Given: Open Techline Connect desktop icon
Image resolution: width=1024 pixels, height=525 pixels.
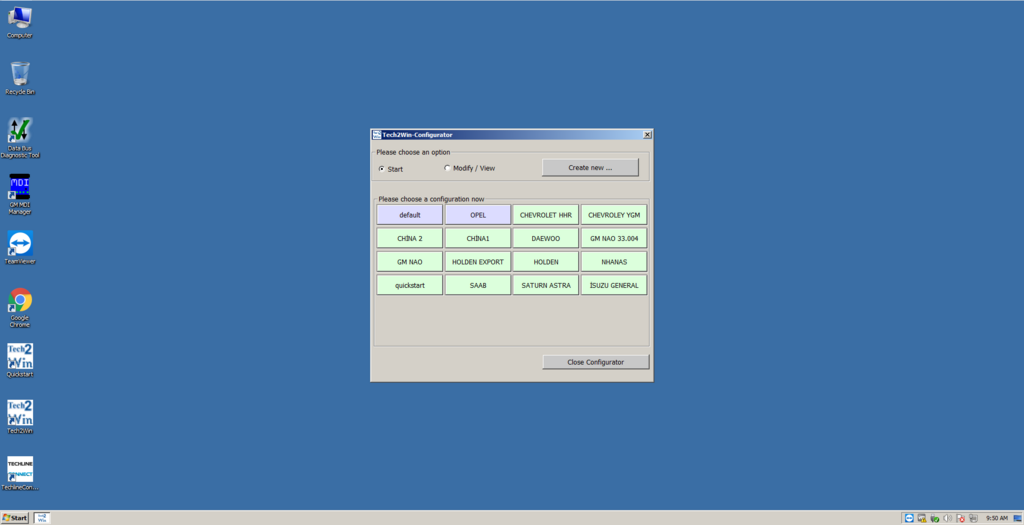Looking at the screenshot, I should [20, 470].
